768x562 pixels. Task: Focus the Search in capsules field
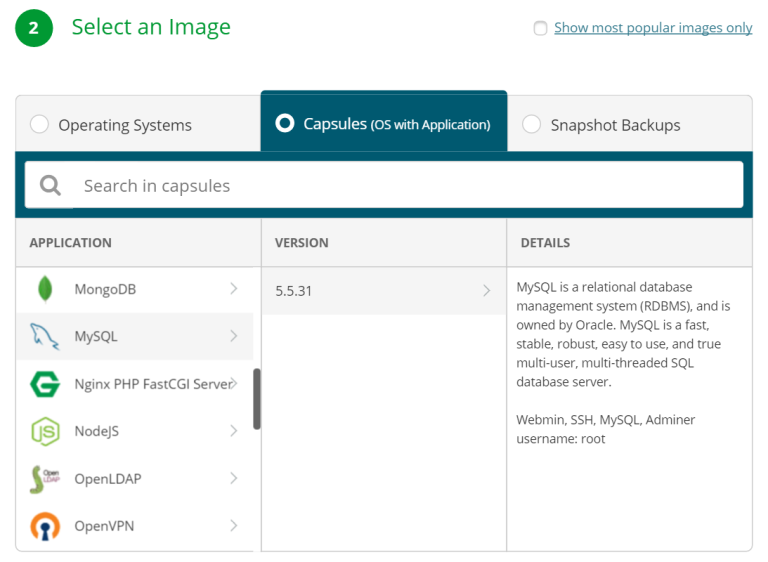tap(400, 186)
